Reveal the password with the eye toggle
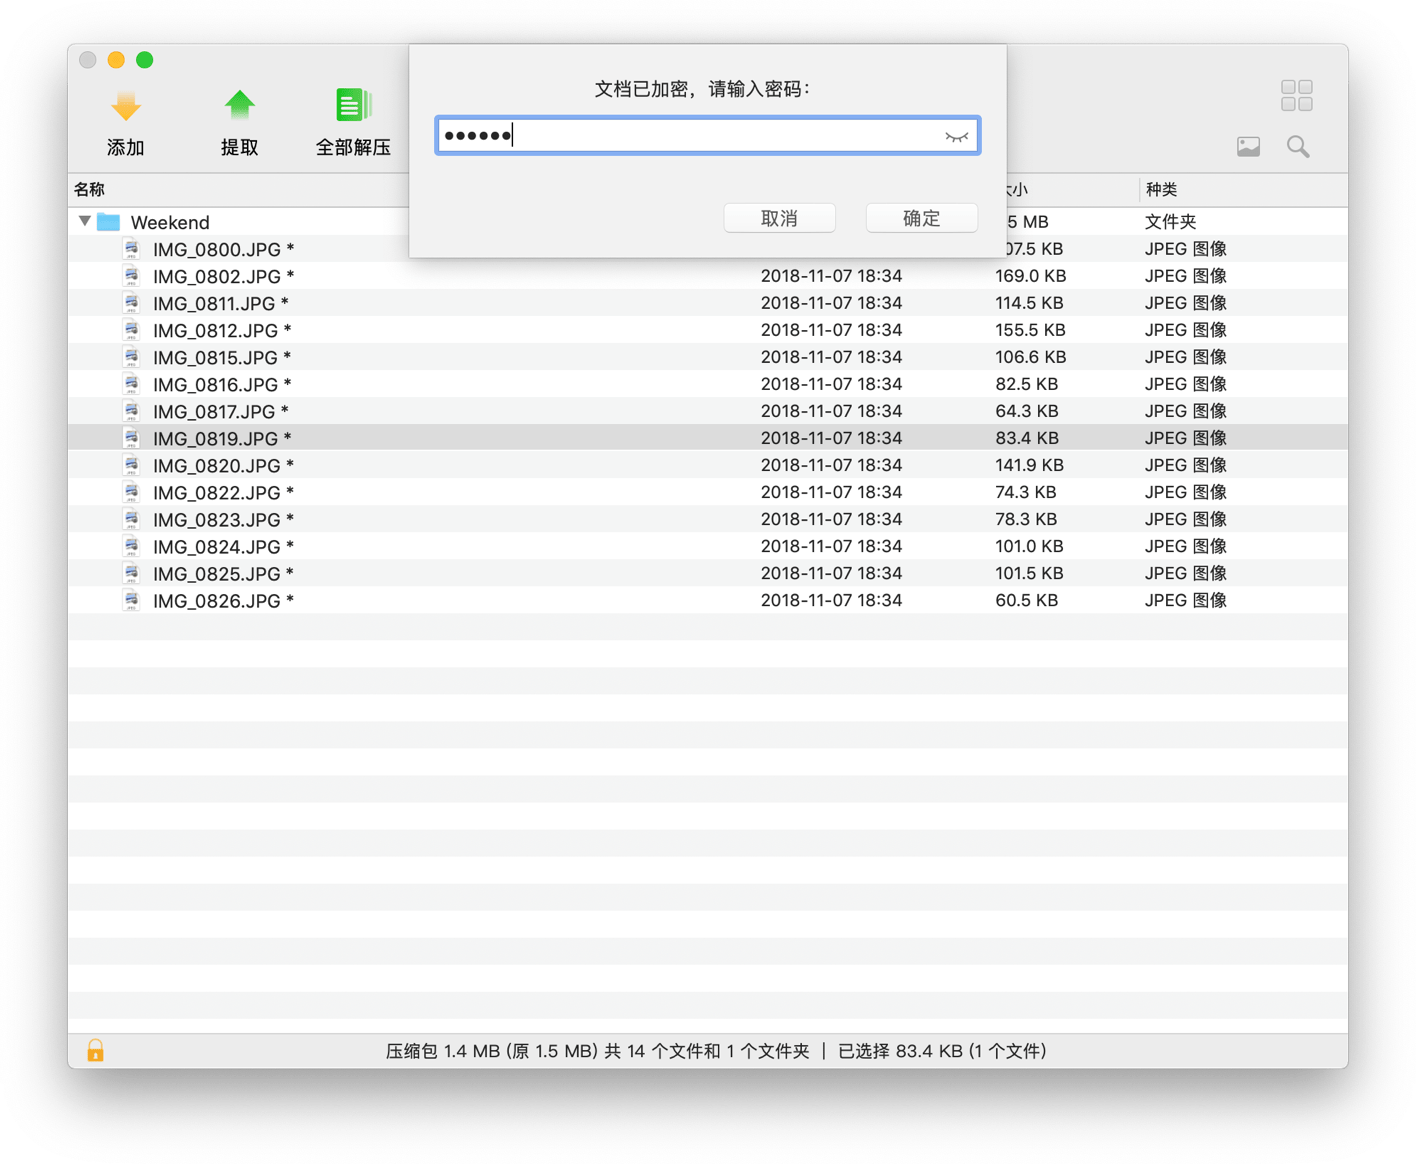1416x1164 pixels. point(956,136)
